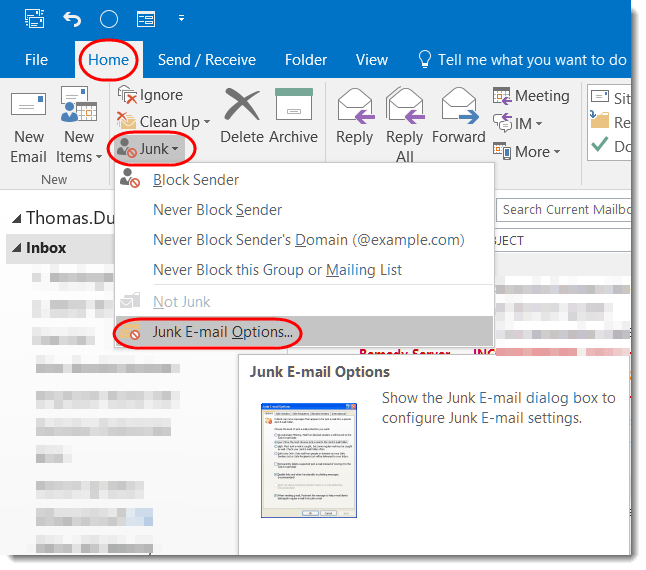Viewport: 646px width, 570px height.
Task: Click the reading pane layout icon in title bar
Action: point(146,19)
